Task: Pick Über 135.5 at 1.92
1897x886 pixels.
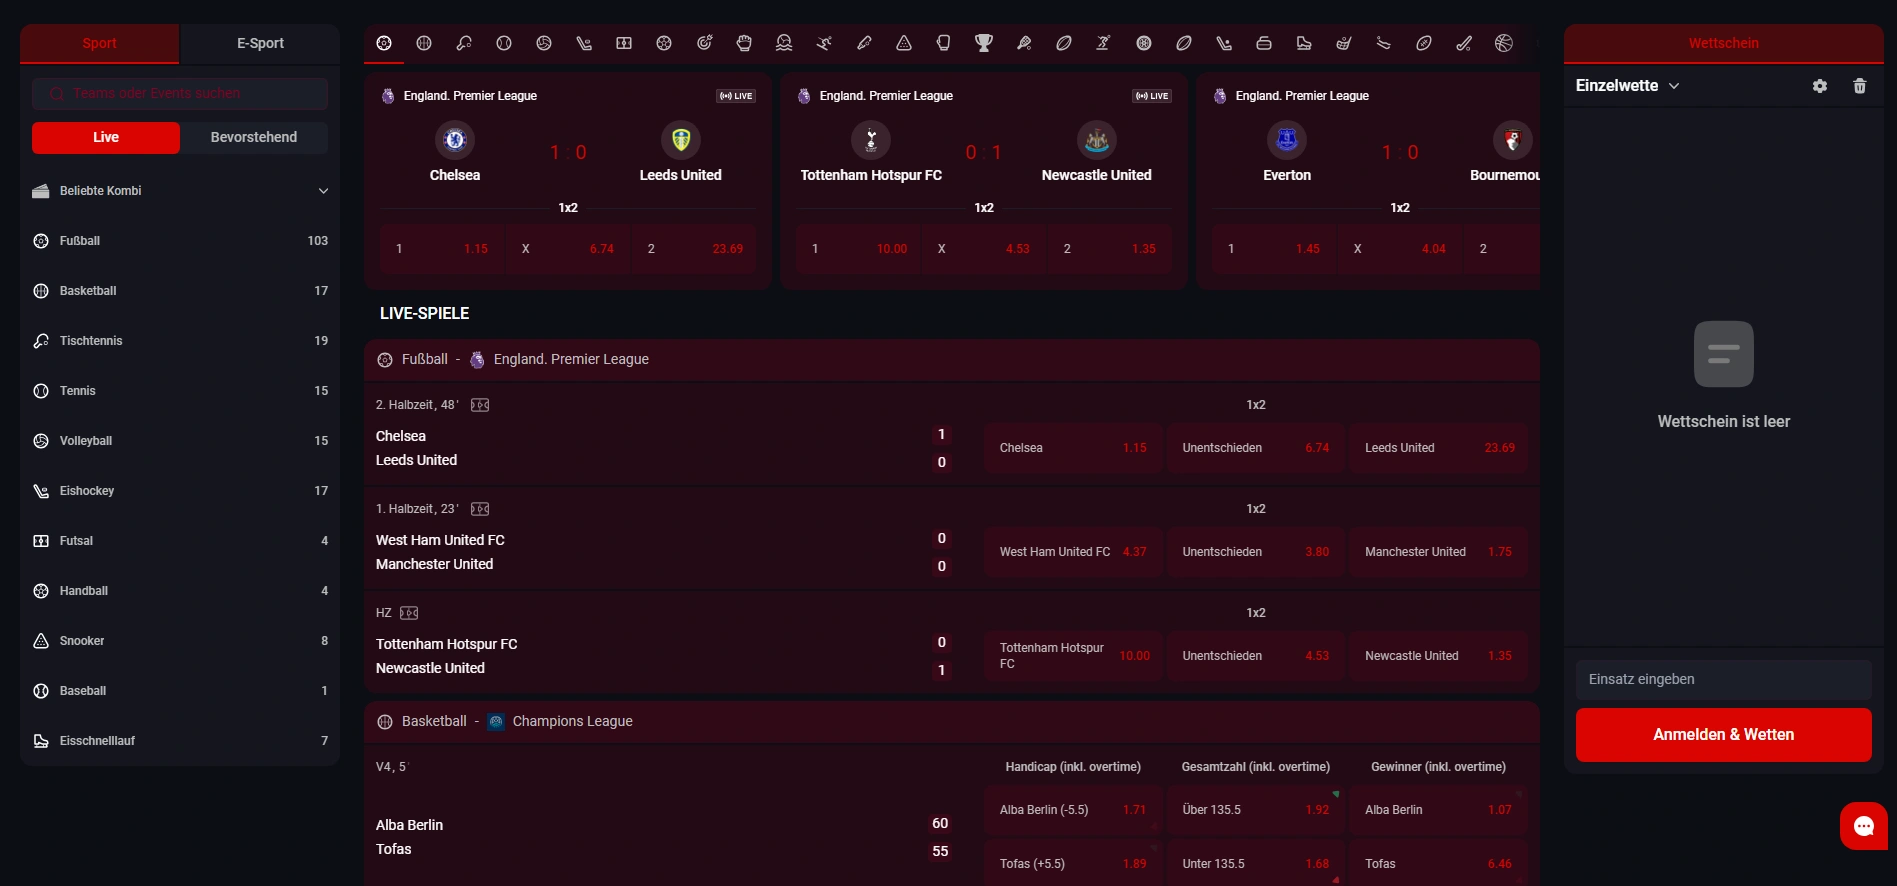Action: [1256, 810]
